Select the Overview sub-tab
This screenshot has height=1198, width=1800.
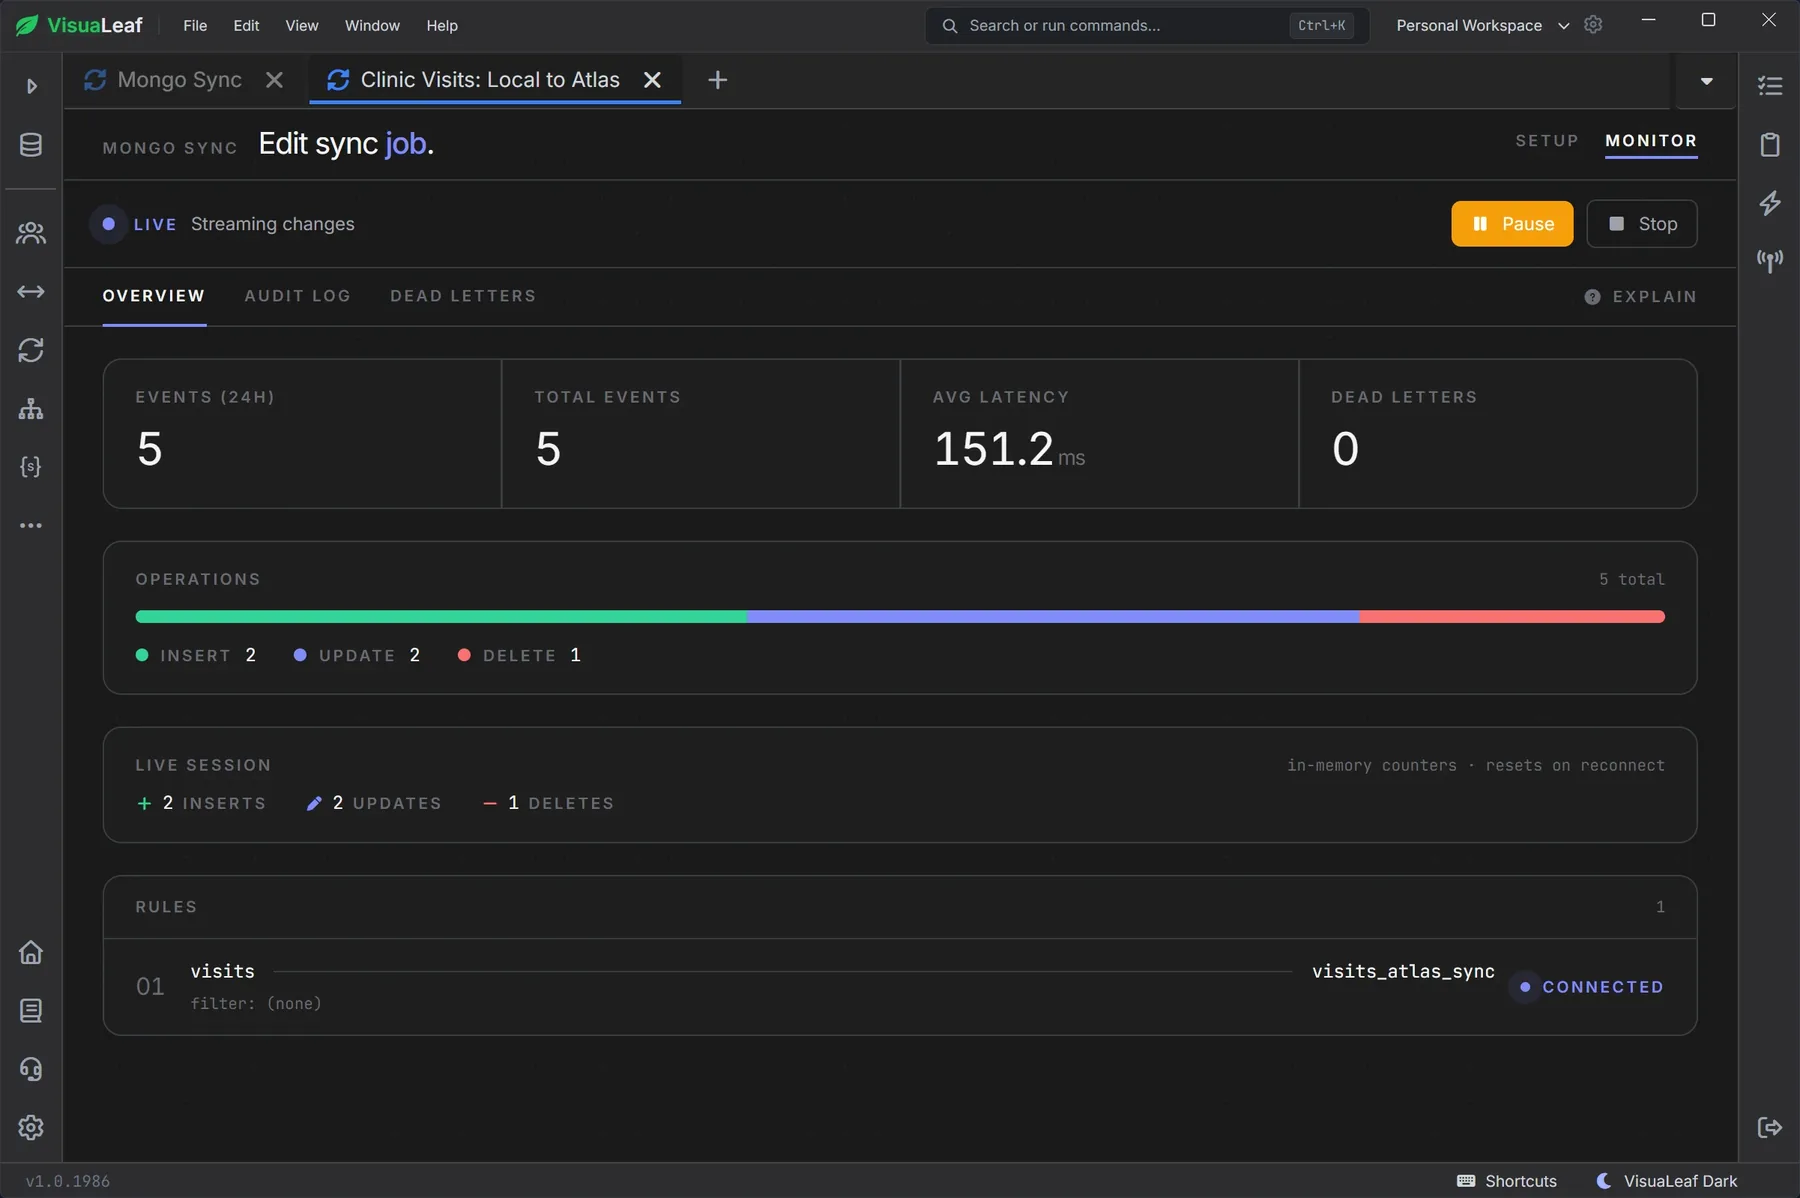(154, 296)
